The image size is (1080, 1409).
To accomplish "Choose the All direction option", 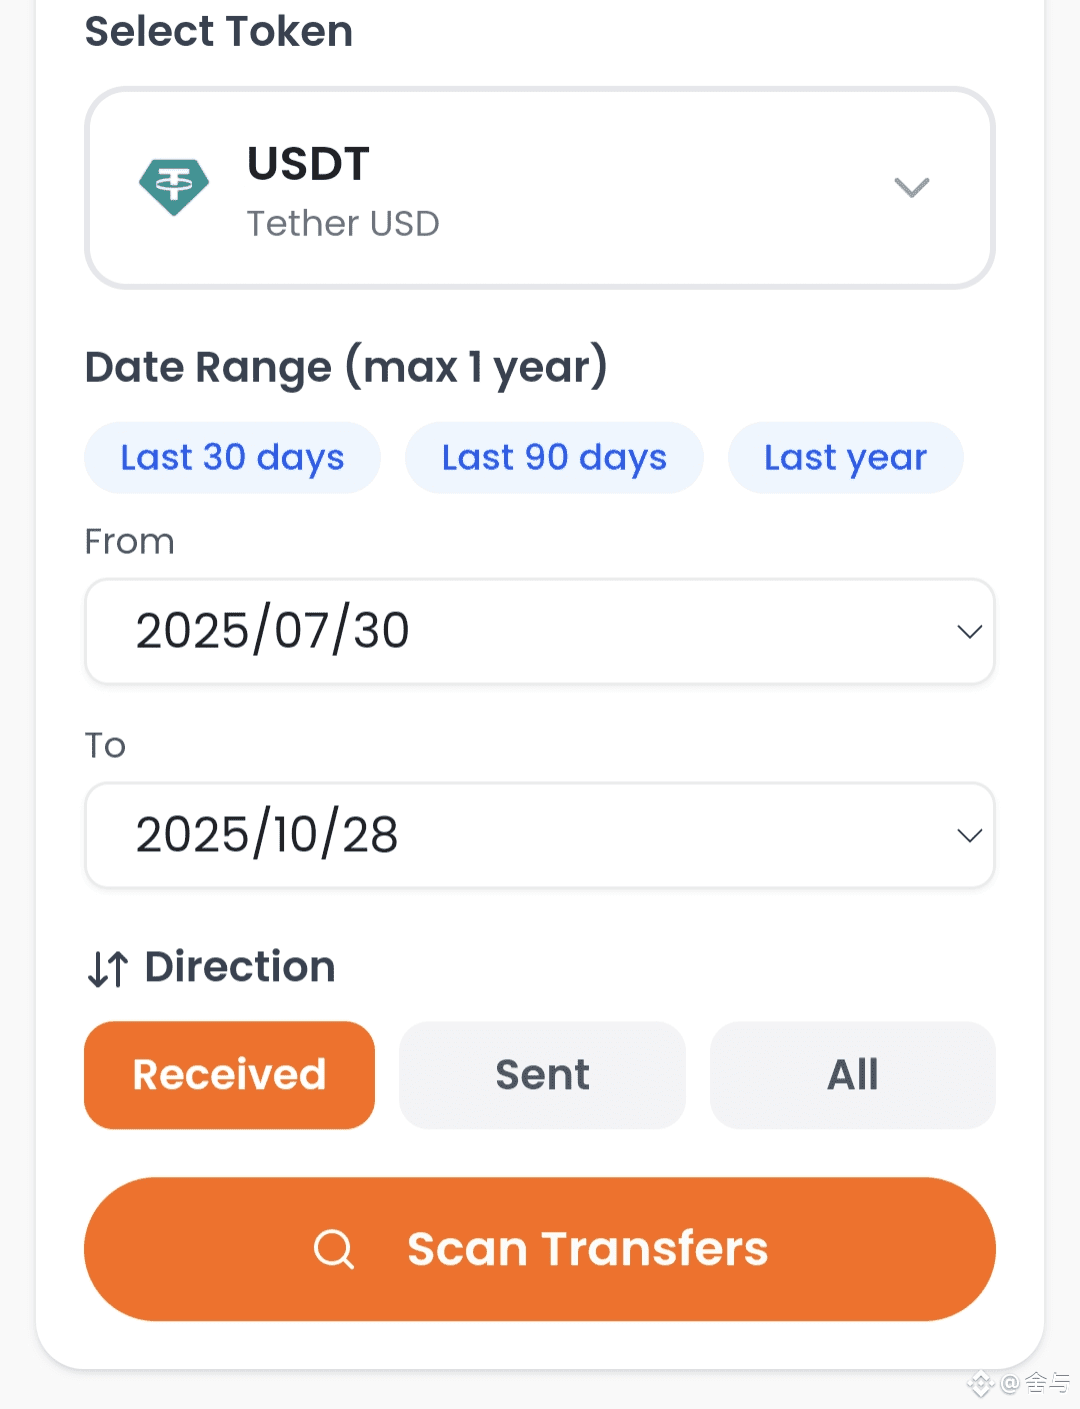I will click(x=852, y=1075).
